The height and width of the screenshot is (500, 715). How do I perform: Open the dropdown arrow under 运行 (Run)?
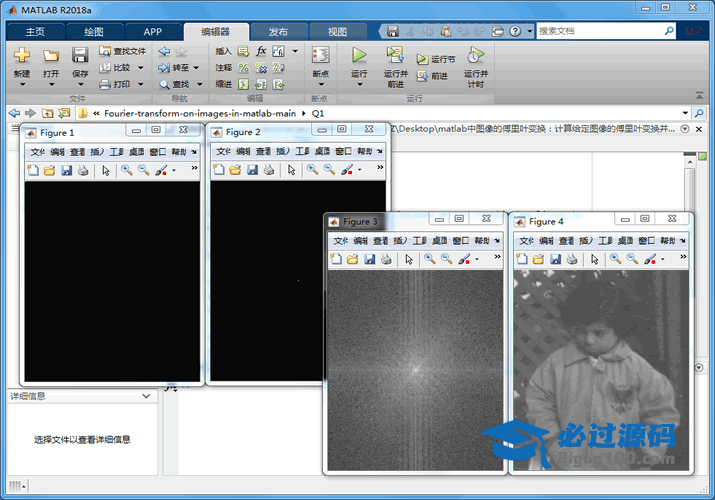coord(359,84)
